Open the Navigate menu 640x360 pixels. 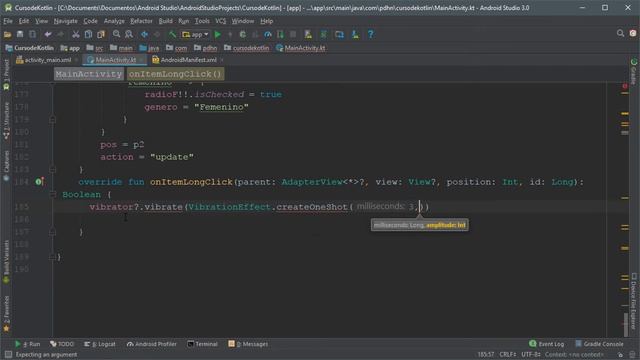65,21
